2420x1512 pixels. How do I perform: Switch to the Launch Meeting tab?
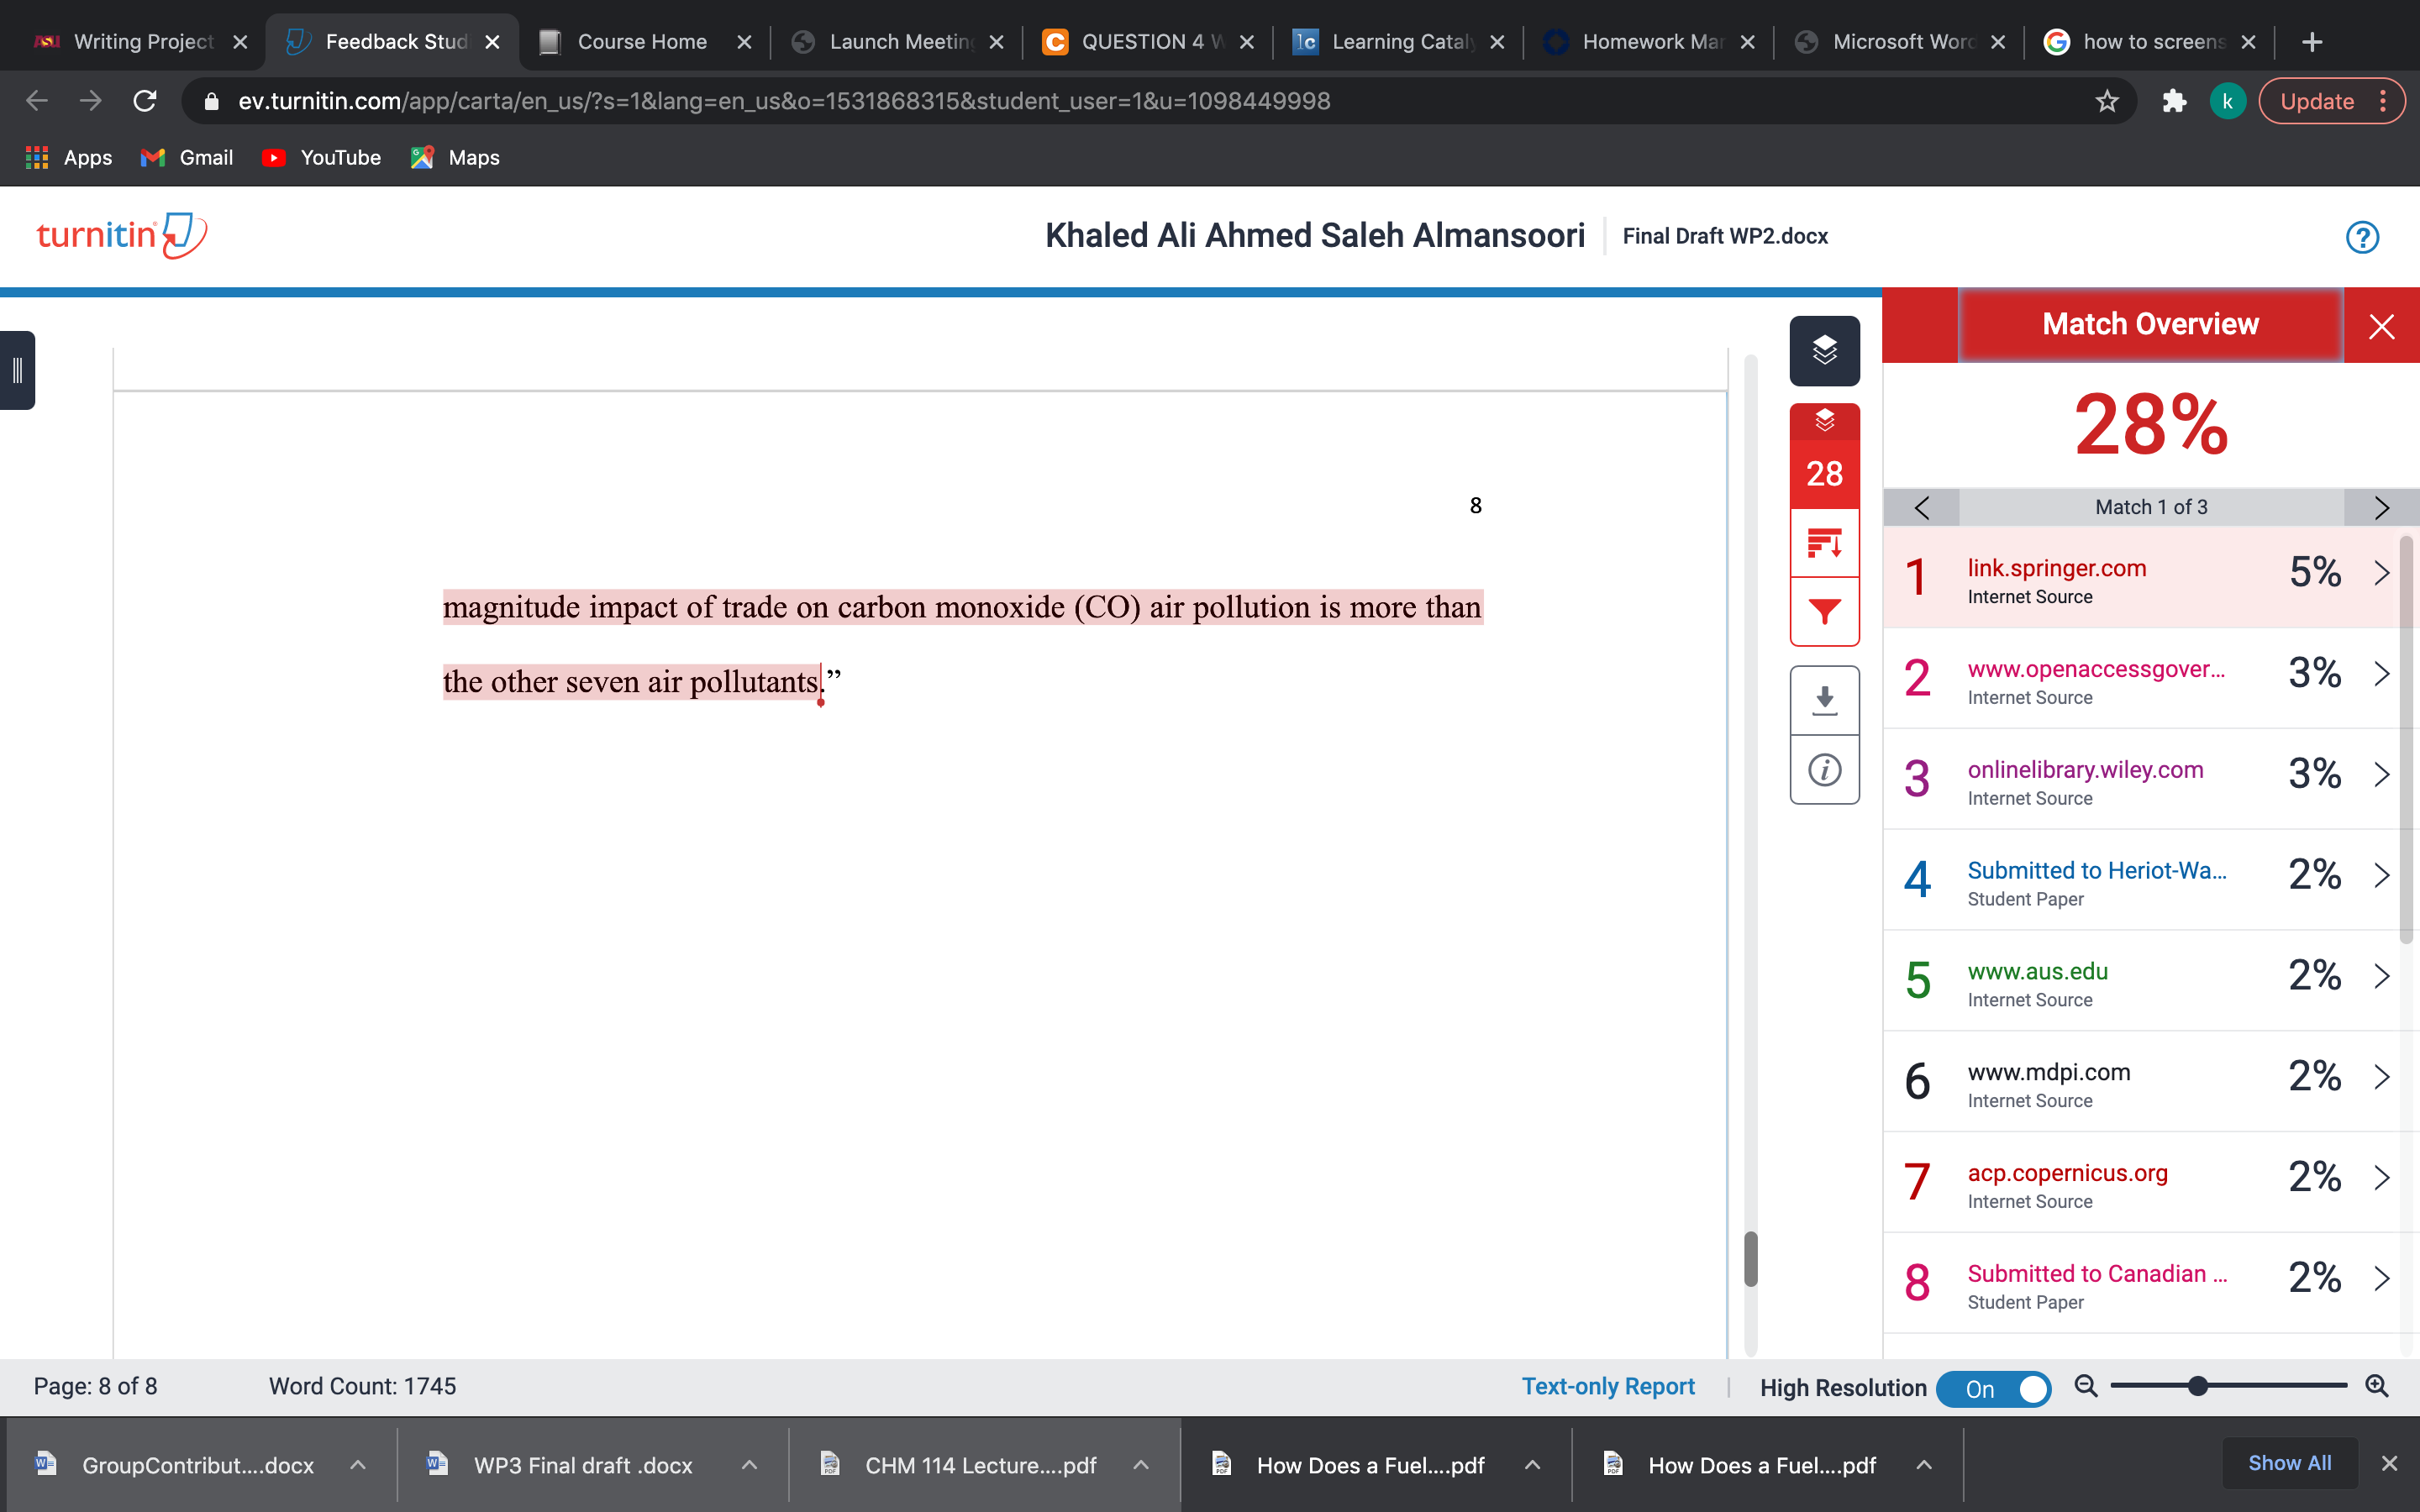point(898,42)
